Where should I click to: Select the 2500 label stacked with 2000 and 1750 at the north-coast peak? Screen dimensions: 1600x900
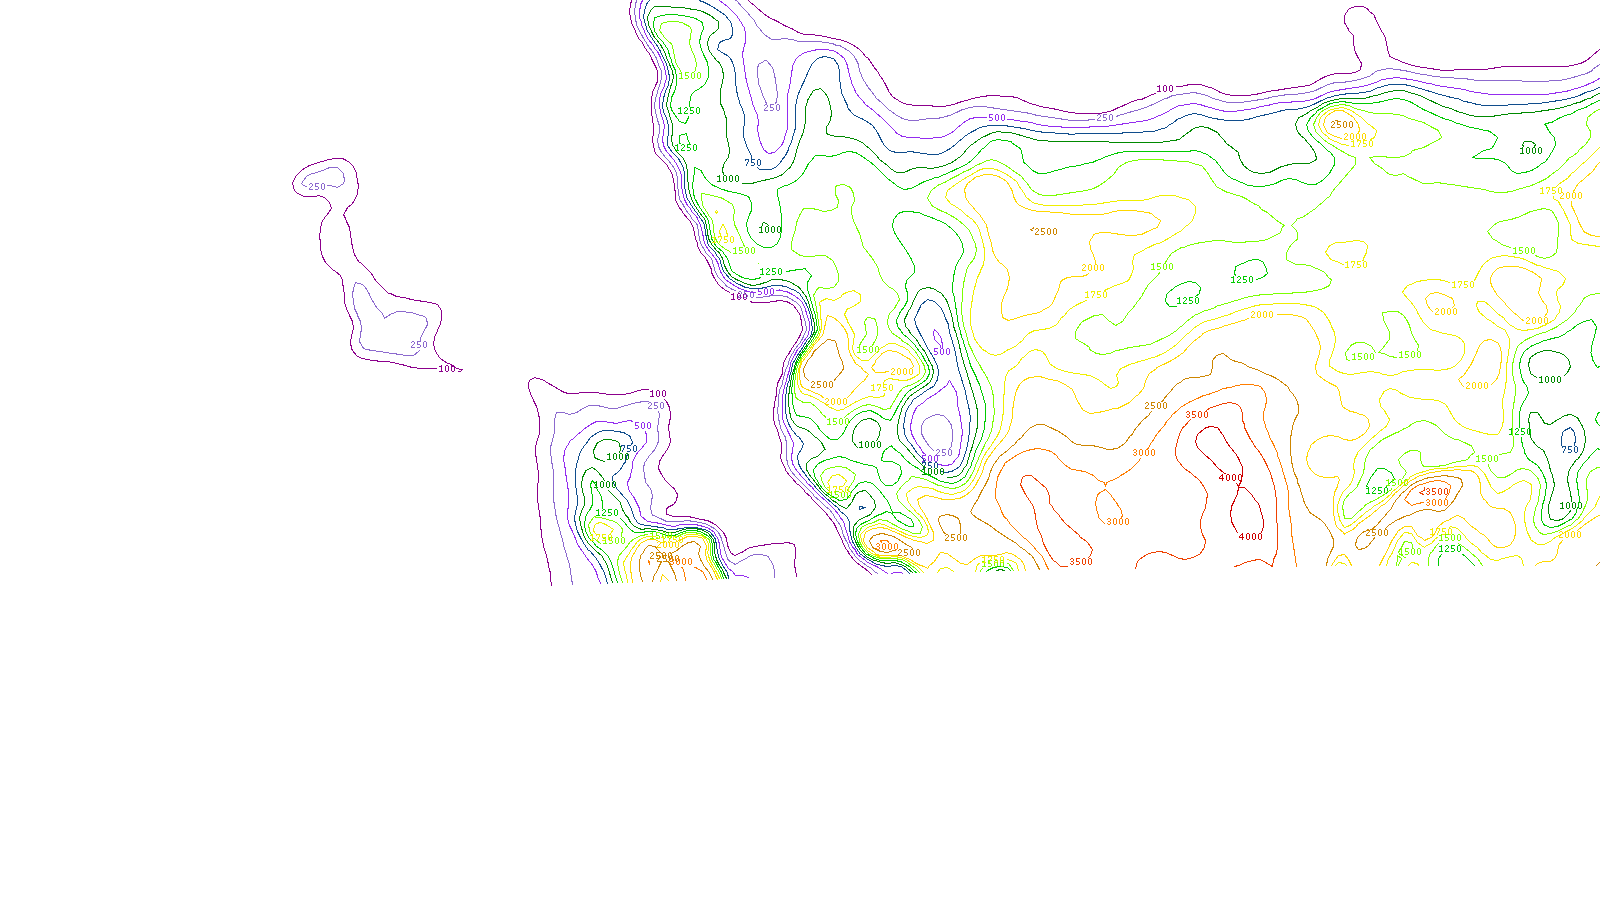[x=1342, y=125]
